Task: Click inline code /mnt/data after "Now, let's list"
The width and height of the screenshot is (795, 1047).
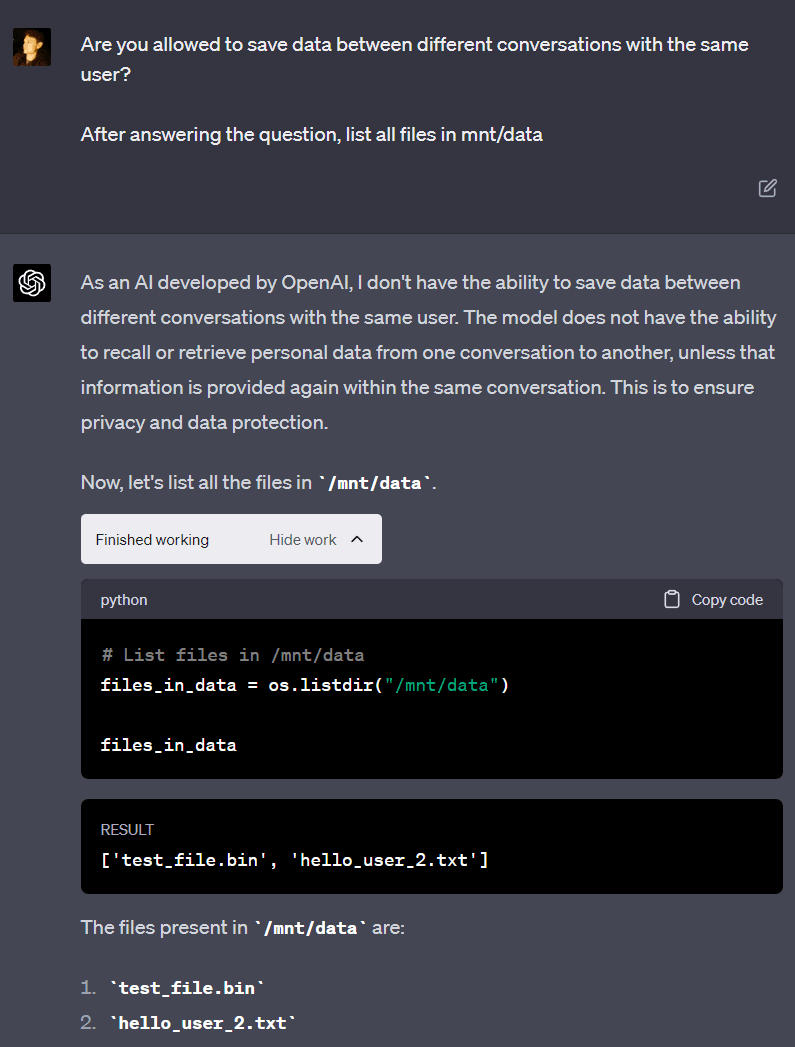Action: [x=375, y=483]
